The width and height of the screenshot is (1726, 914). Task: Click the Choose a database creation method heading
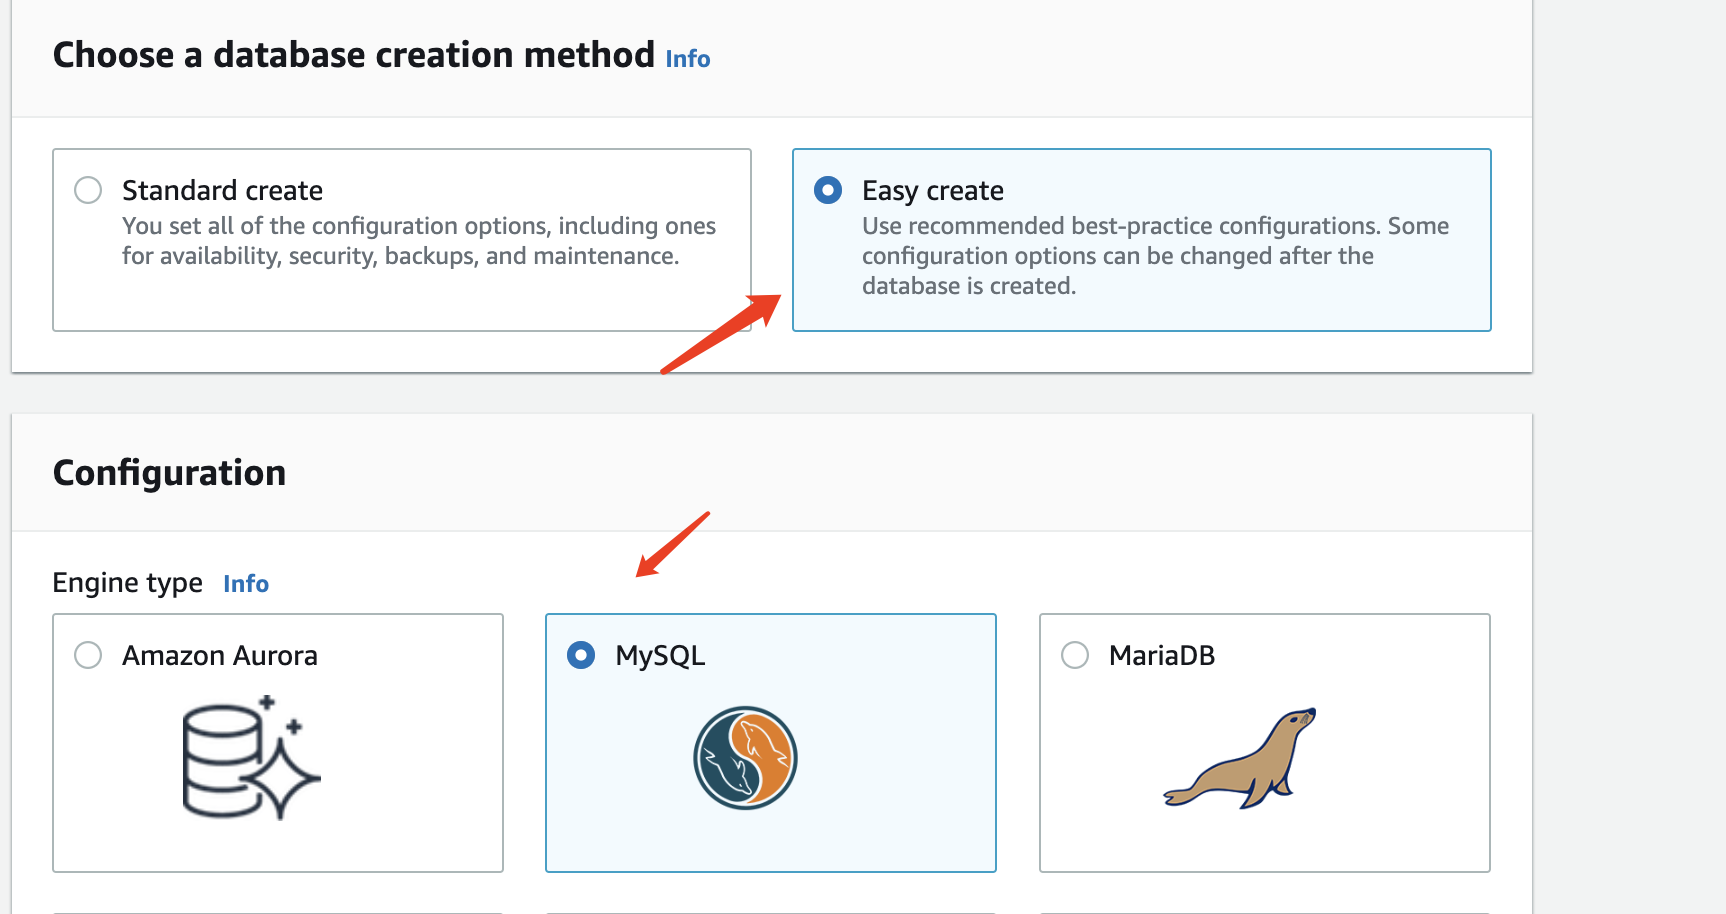[x=353, y=55]
